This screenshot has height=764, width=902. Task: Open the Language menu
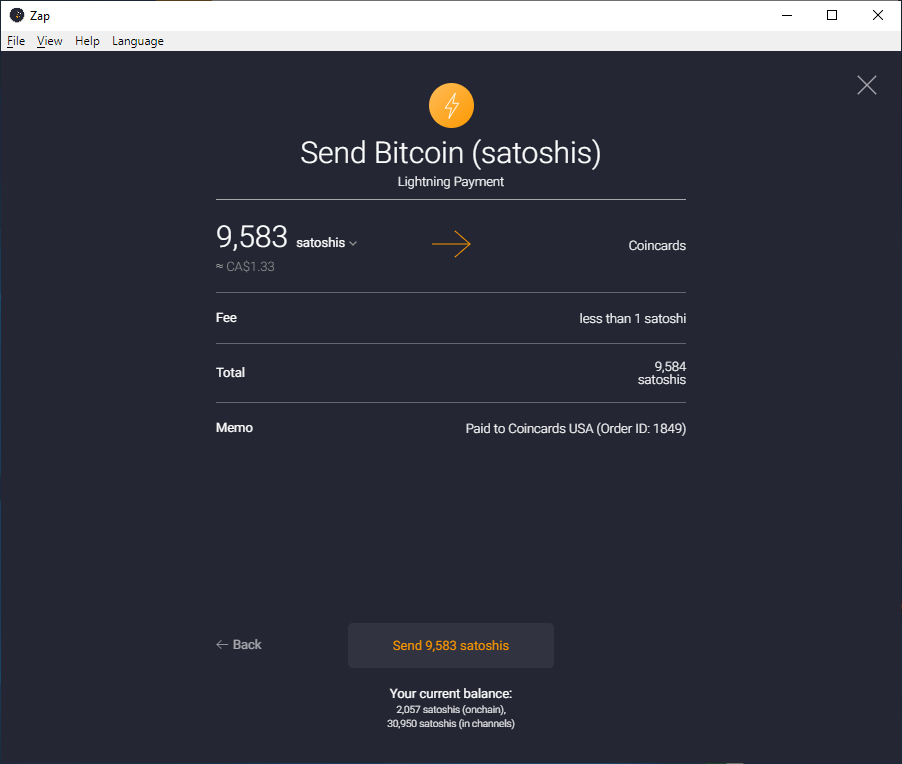point(137,41)
